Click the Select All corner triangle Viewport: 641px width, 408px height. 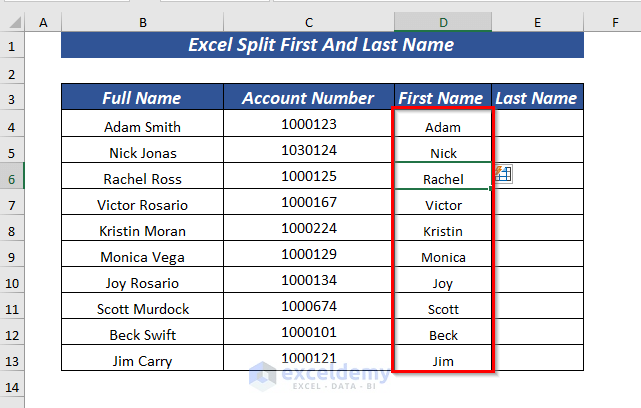(x=13, y=22)
